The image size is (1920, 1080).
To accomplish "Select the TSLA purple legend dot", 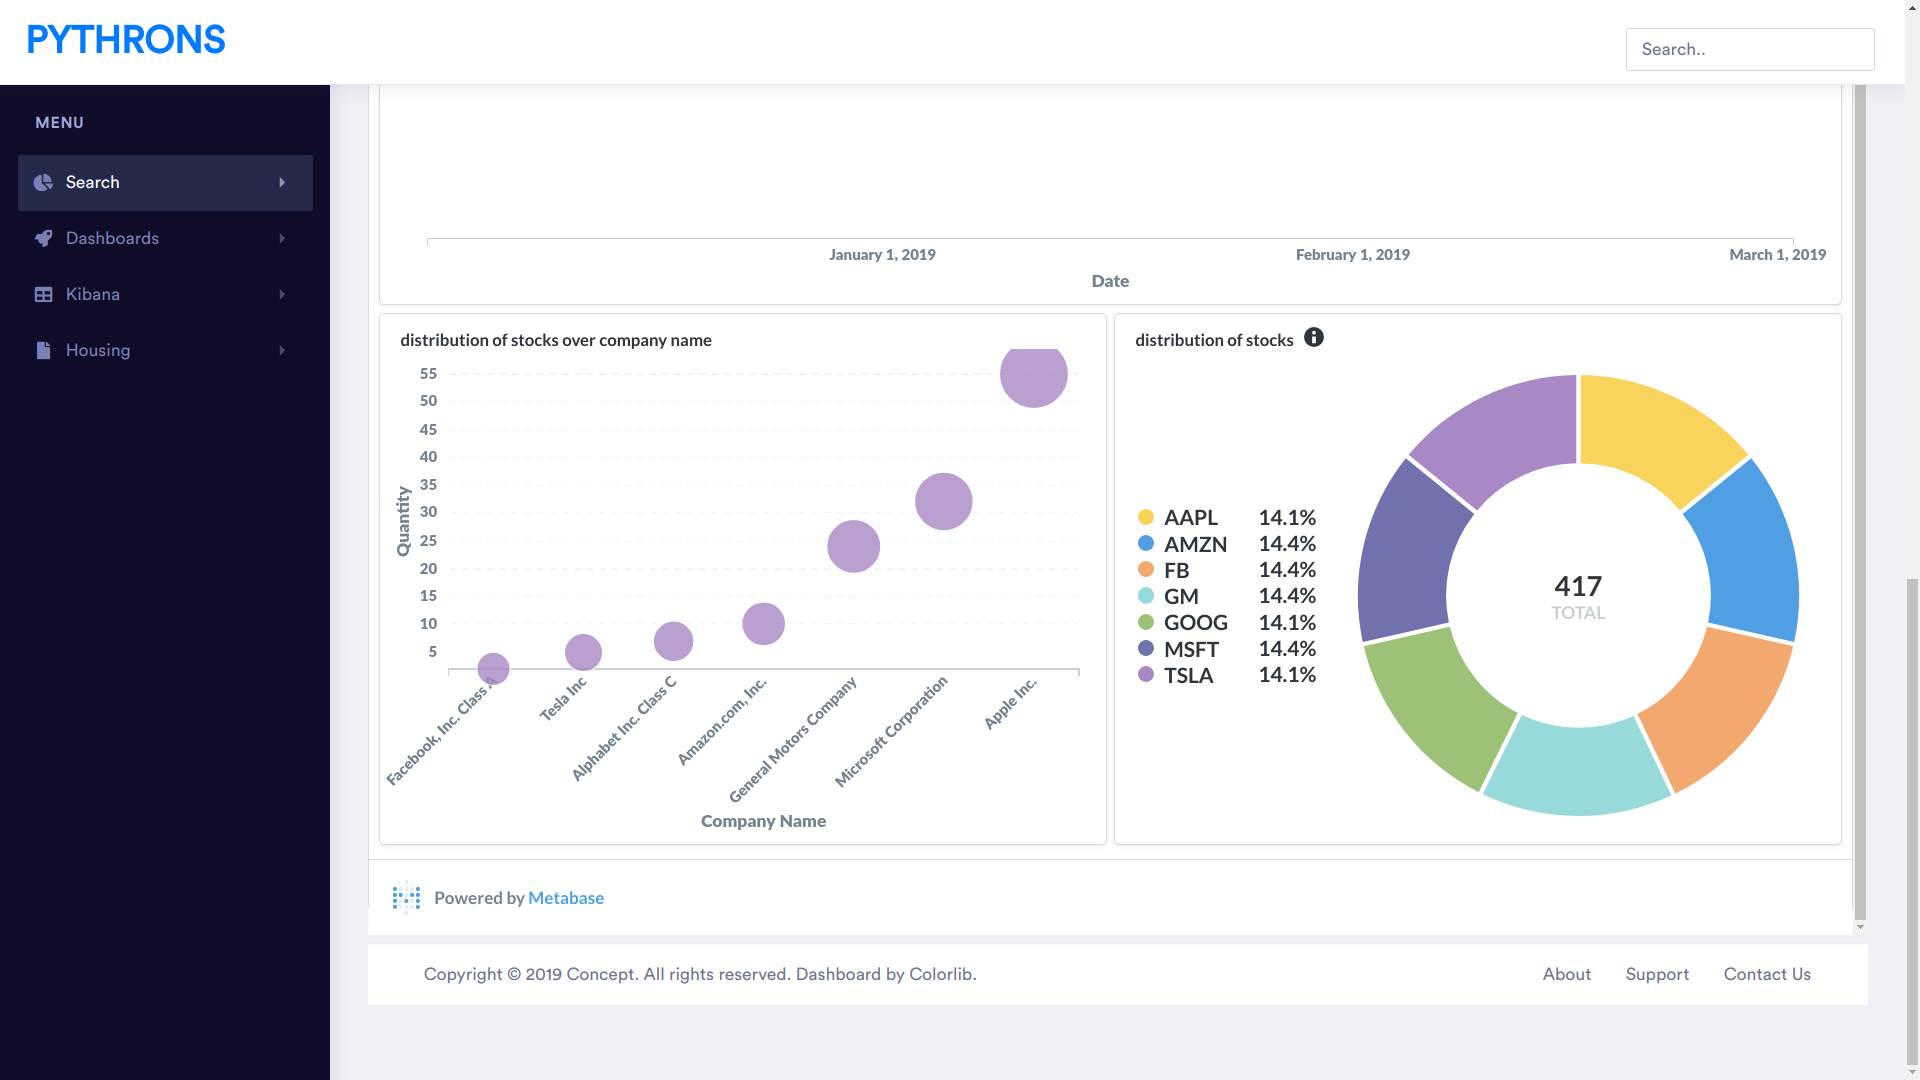I will pyautogui.click(x=1146, y=675).
